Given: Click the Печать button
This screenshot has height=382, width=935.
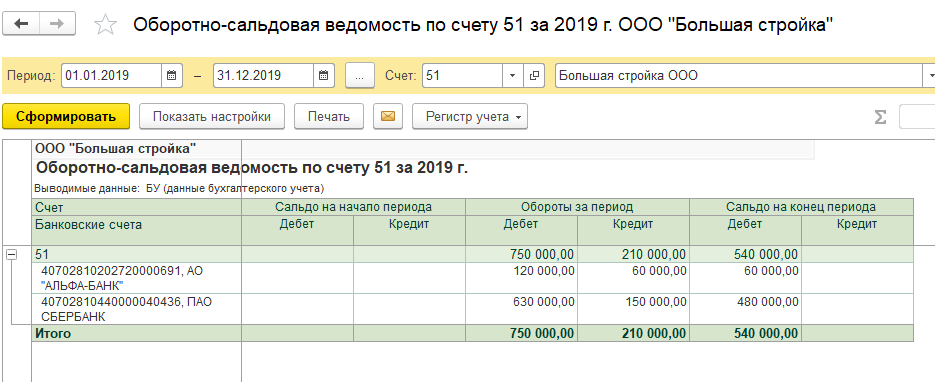Looking at the screenshot, I should 329,117.
